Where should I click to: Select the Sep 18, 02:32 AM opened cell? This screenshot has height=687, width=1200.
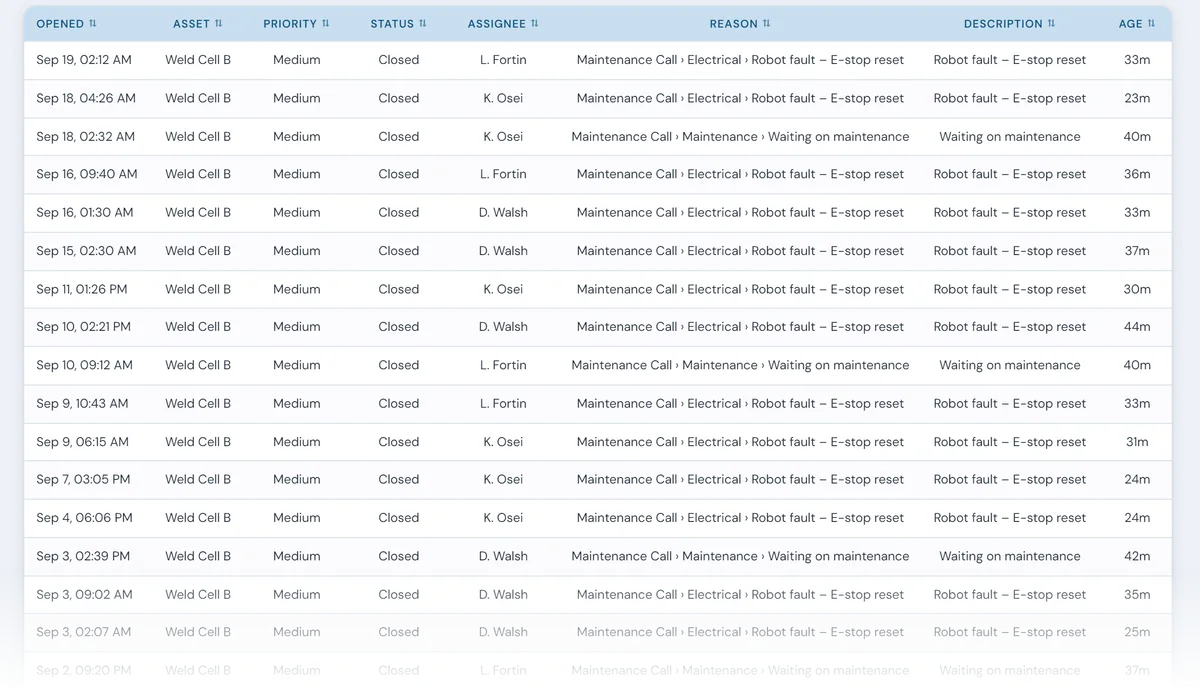click(85, 136)
